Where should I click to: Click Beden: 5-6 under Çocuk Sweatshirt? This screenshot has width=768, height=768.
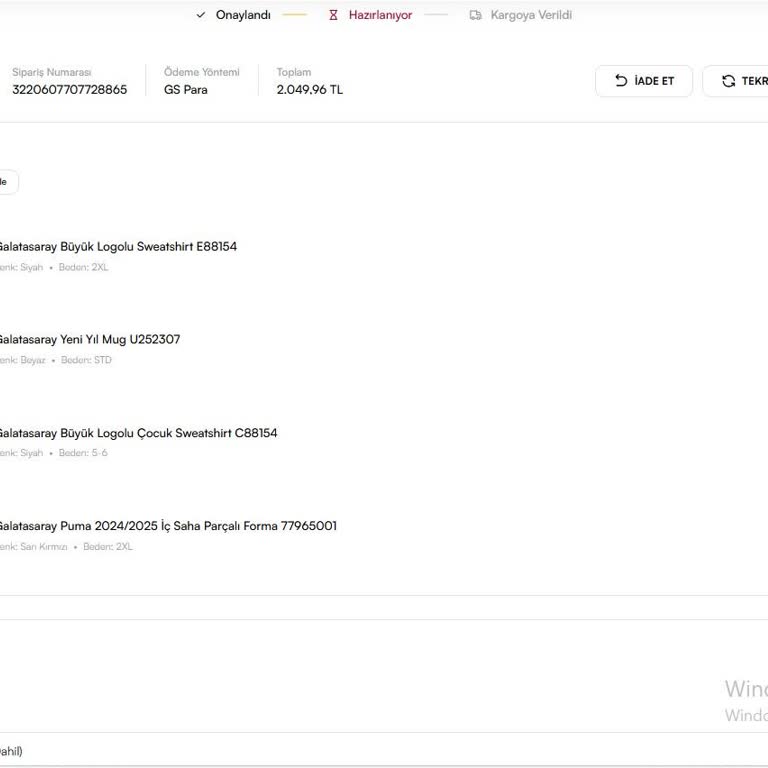point(83,453)
